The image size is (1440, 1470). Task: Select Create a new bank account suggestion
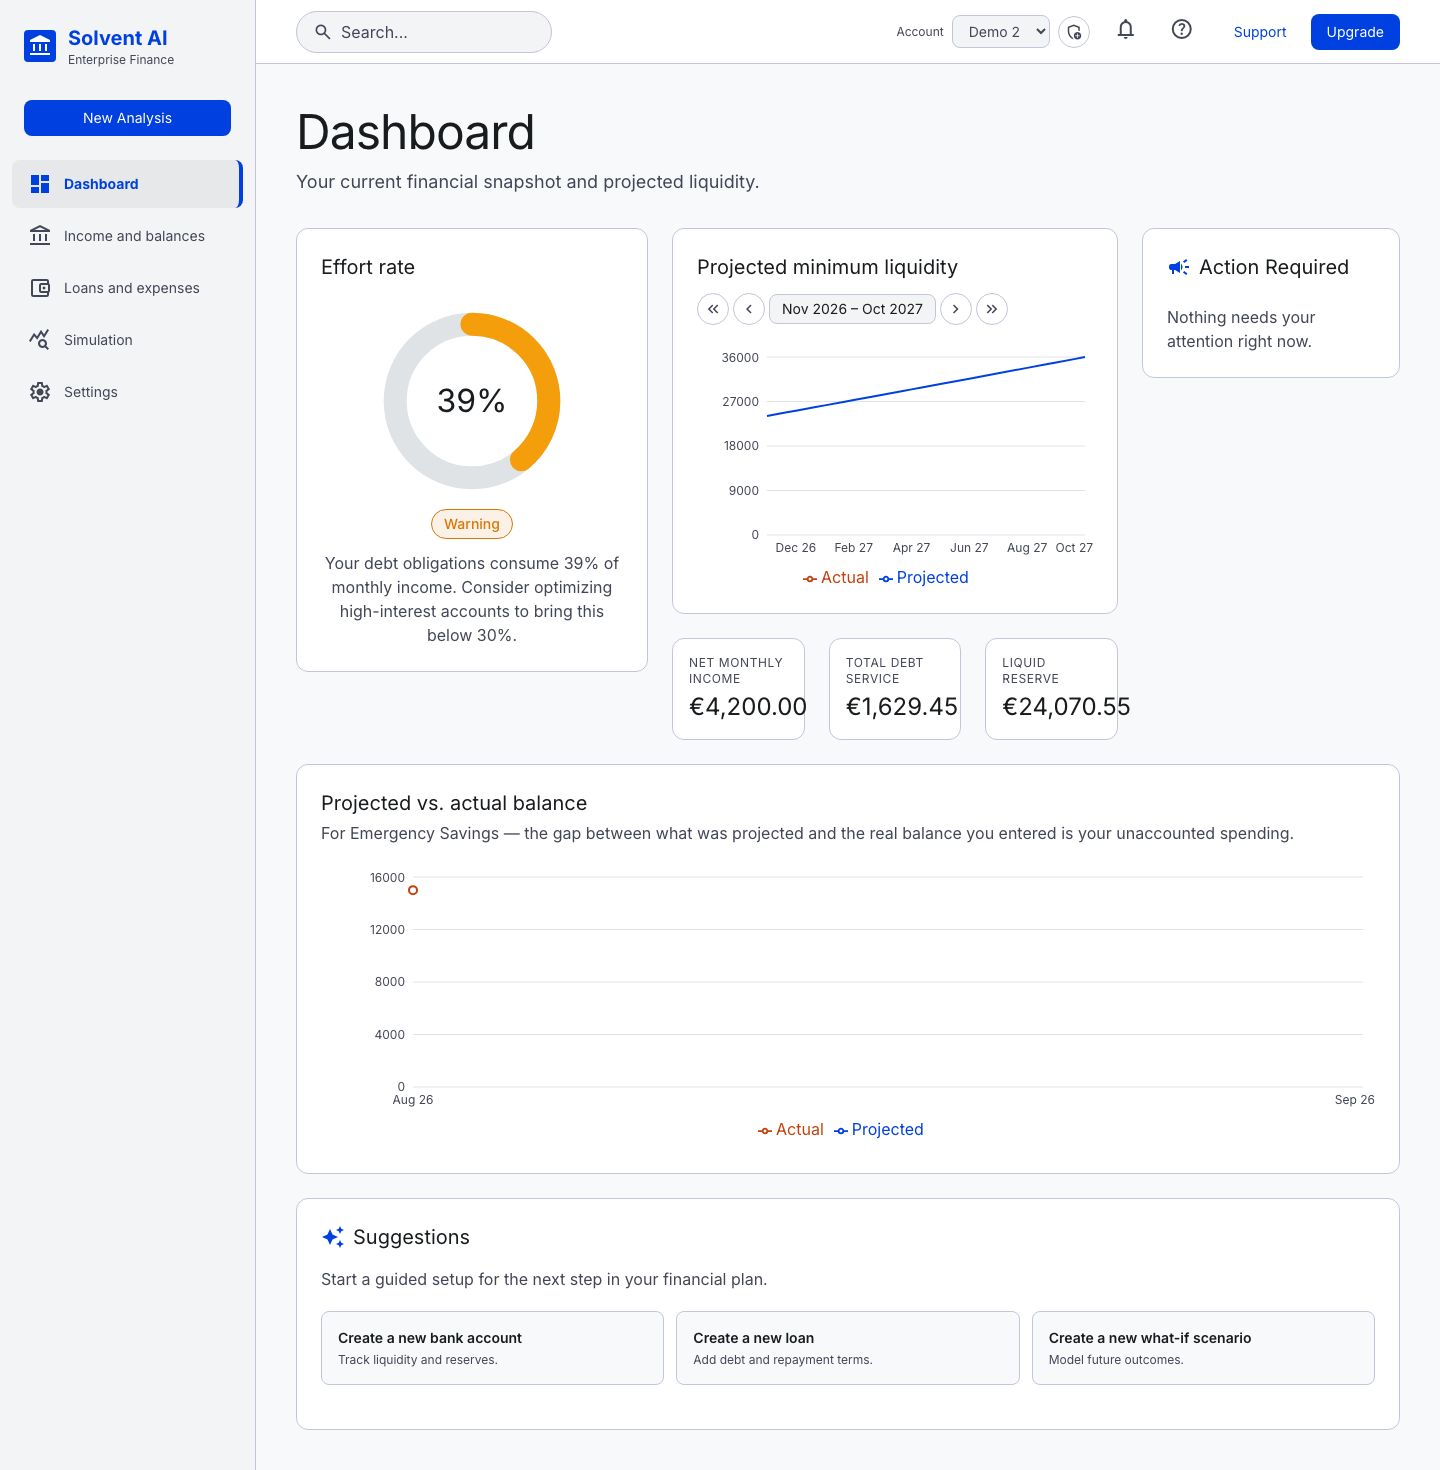(x=492, y=1348)
